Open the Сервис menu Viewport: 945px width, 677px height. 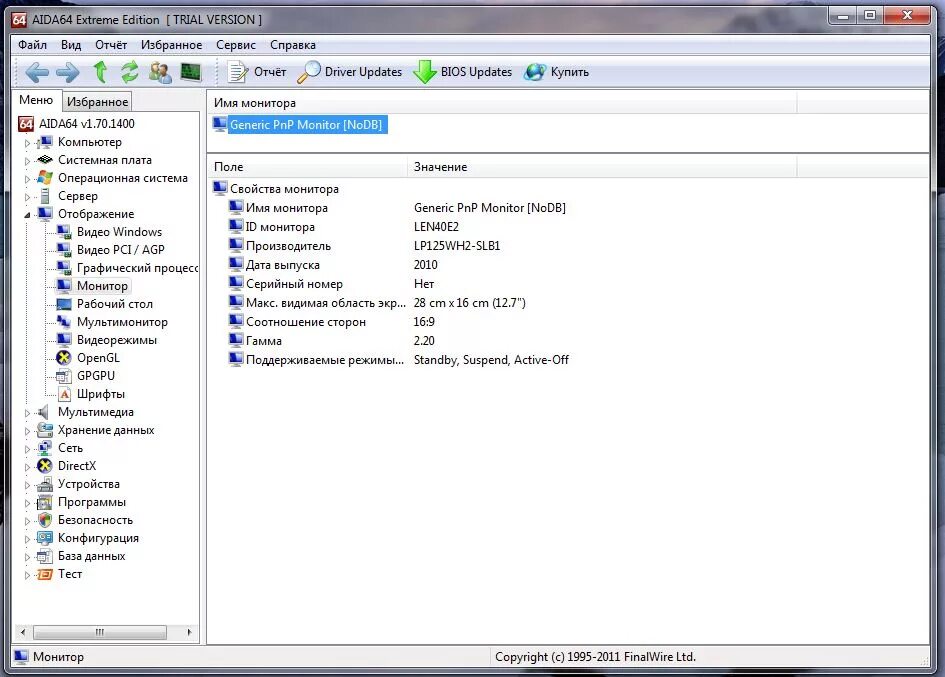(x=236, y=45)
